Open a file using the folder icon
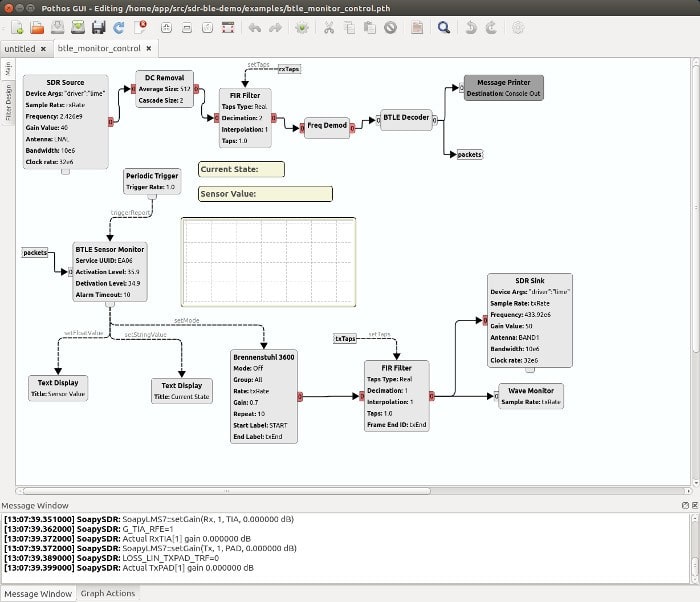The image size is (700, 602). click(38, 28)
